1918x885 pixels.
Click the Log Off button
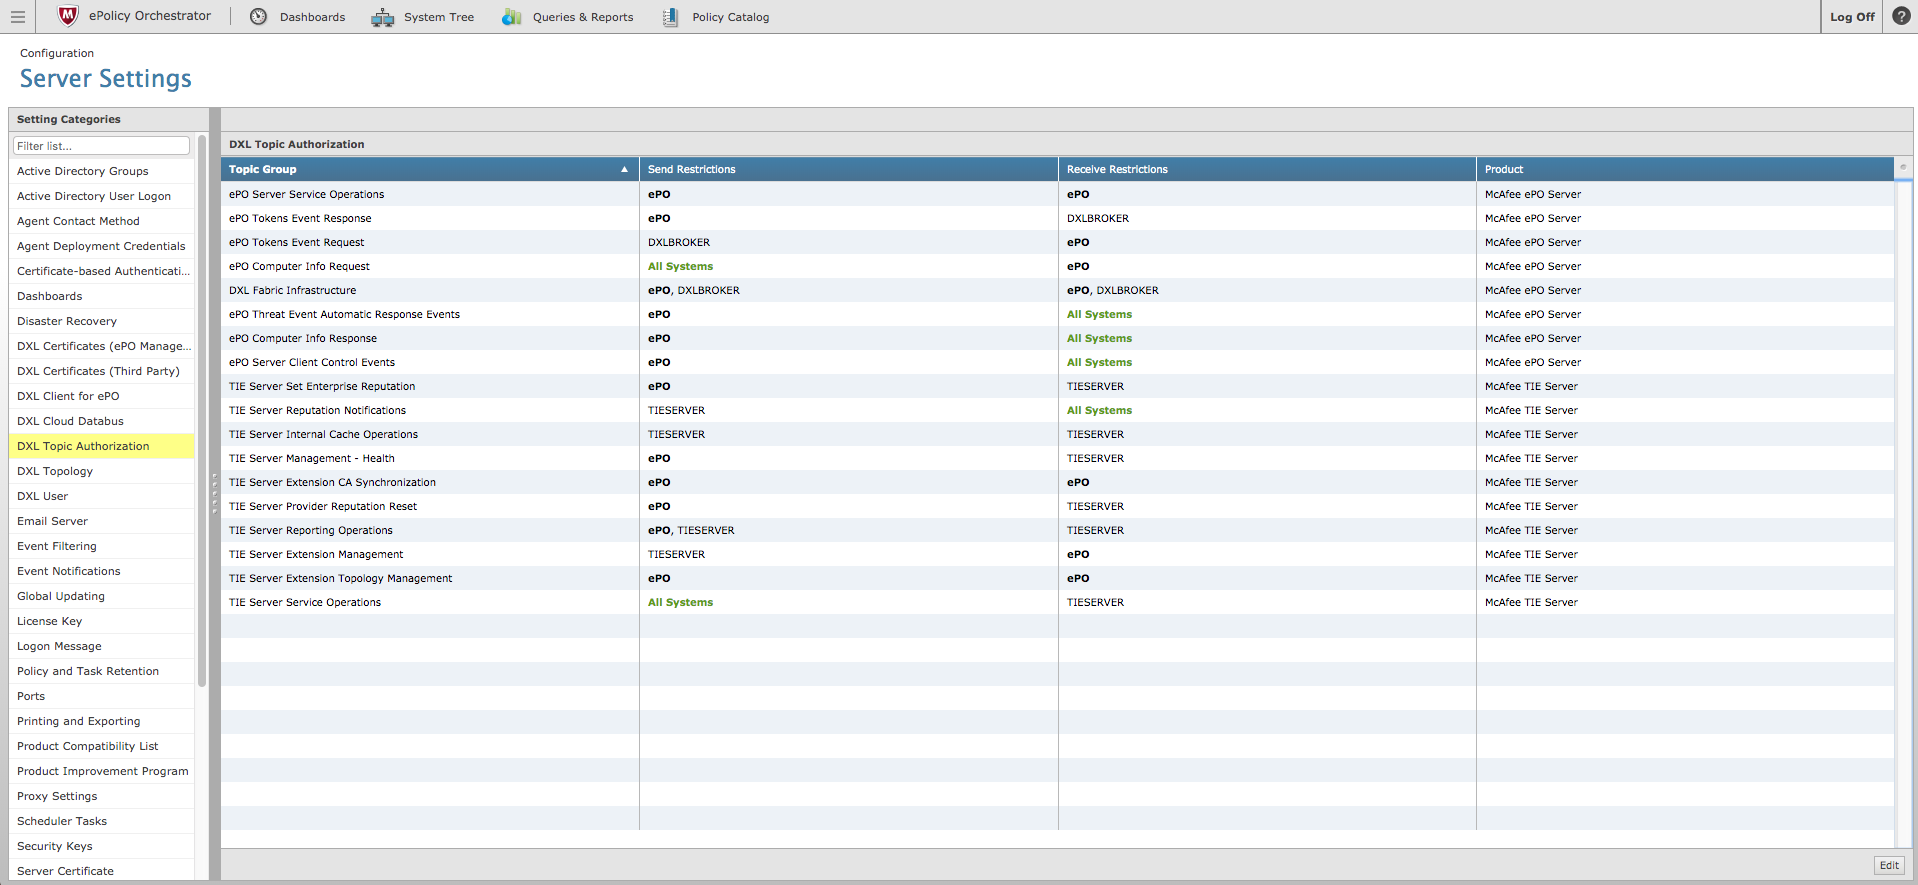coord(1852,17)
